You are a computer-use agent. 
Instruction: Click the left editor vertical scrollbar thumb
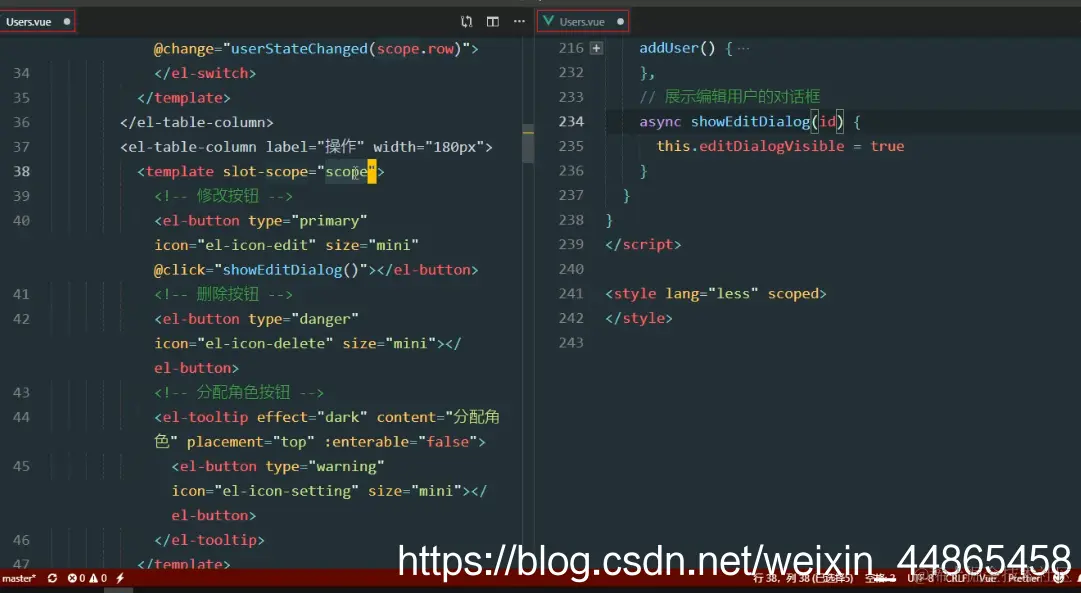click(528, 143)
